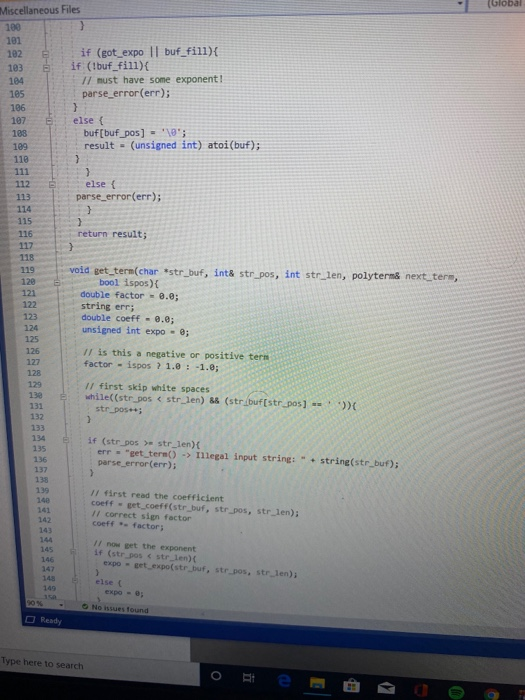Screen dimensions: 525x700
Task: Click the 'coeff = get_coeff(...)' line
Action: (x=195, y=508)
